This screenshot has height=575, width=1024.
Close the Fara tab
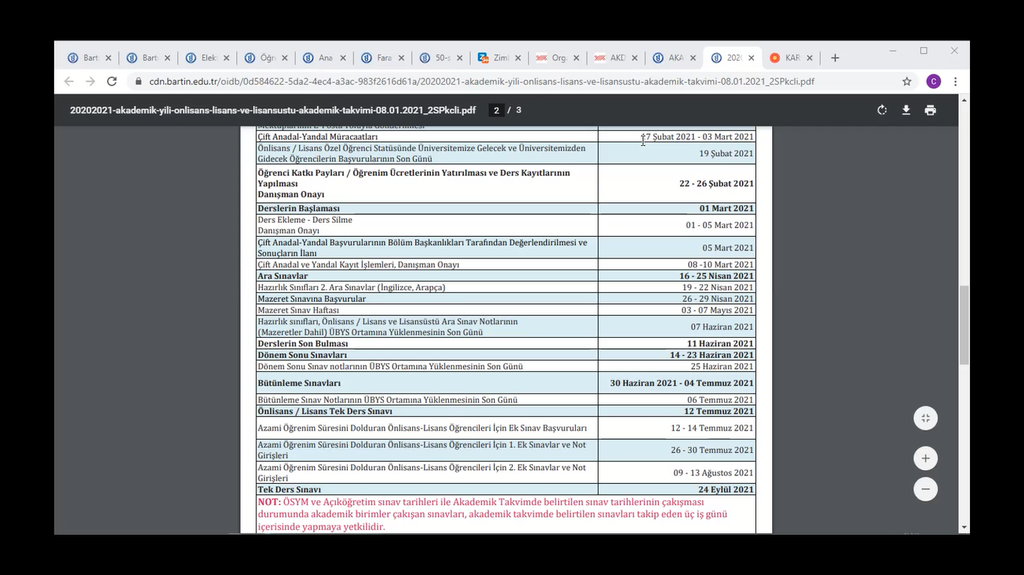[x=401, y=58]
